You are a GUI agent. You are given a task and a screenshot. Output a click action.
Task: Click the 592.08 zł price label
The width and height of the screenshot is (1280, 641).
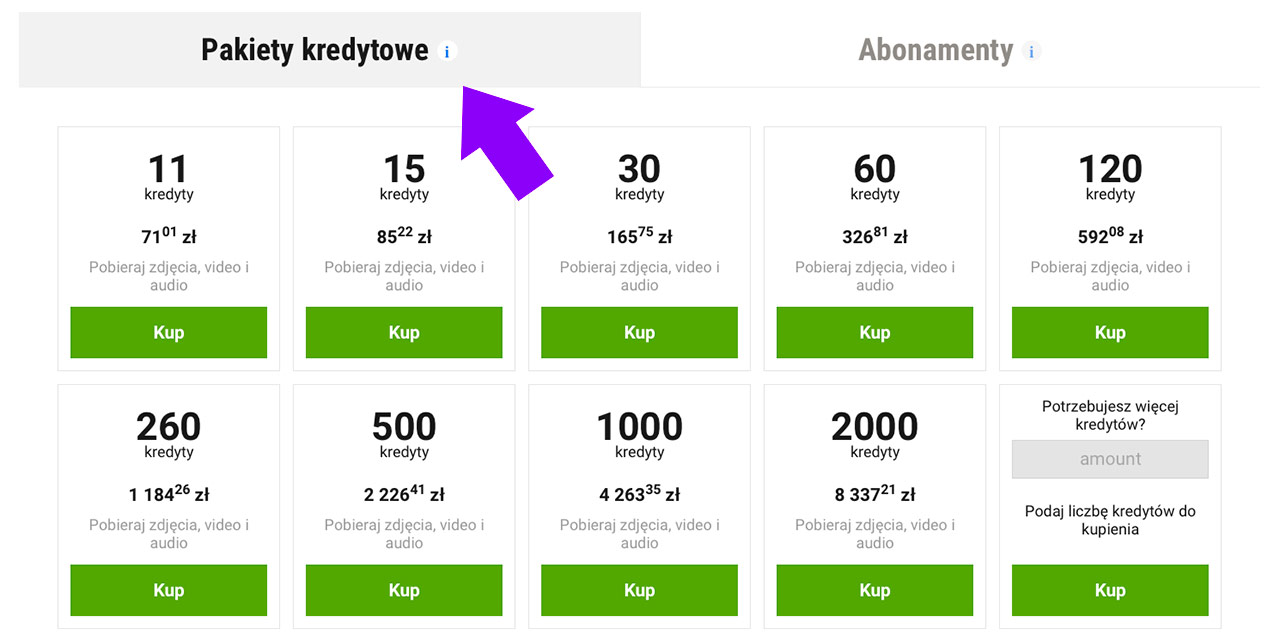coord(1110,237)
